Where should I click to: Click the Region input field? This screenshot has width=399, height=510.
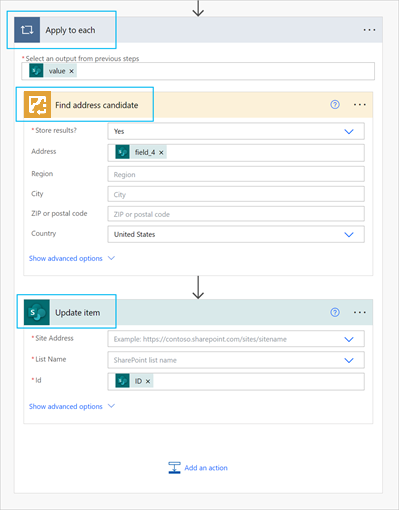click(x=236, y=174)
